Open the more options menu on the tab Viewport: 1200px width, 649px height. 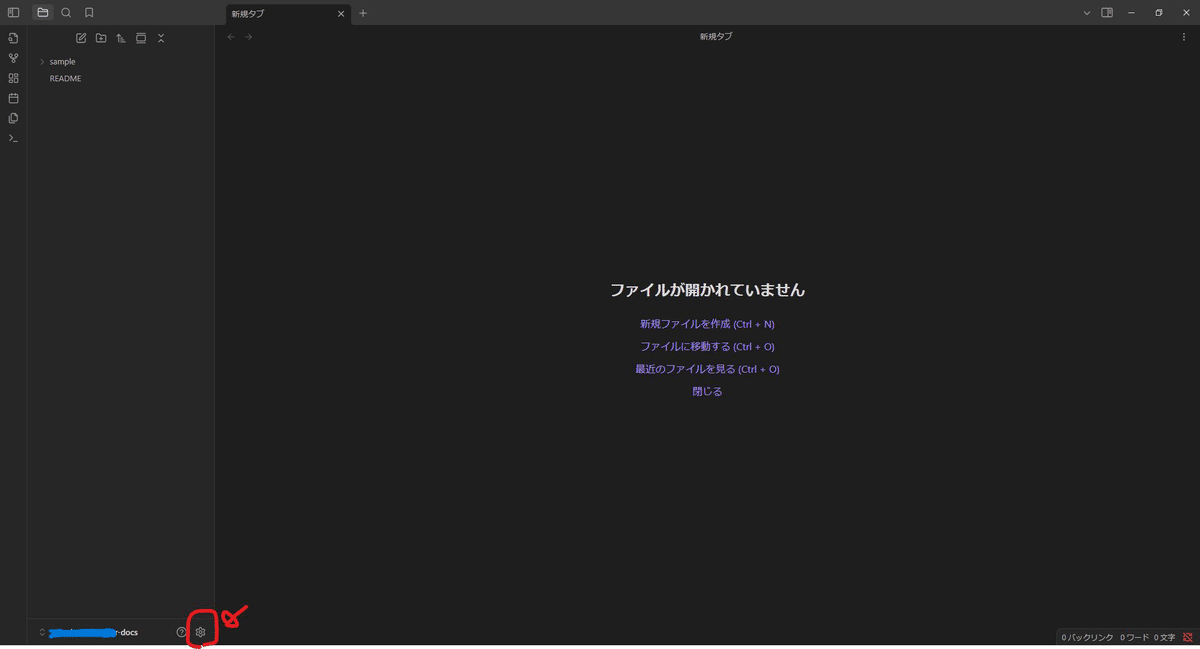pos(1185,36)
